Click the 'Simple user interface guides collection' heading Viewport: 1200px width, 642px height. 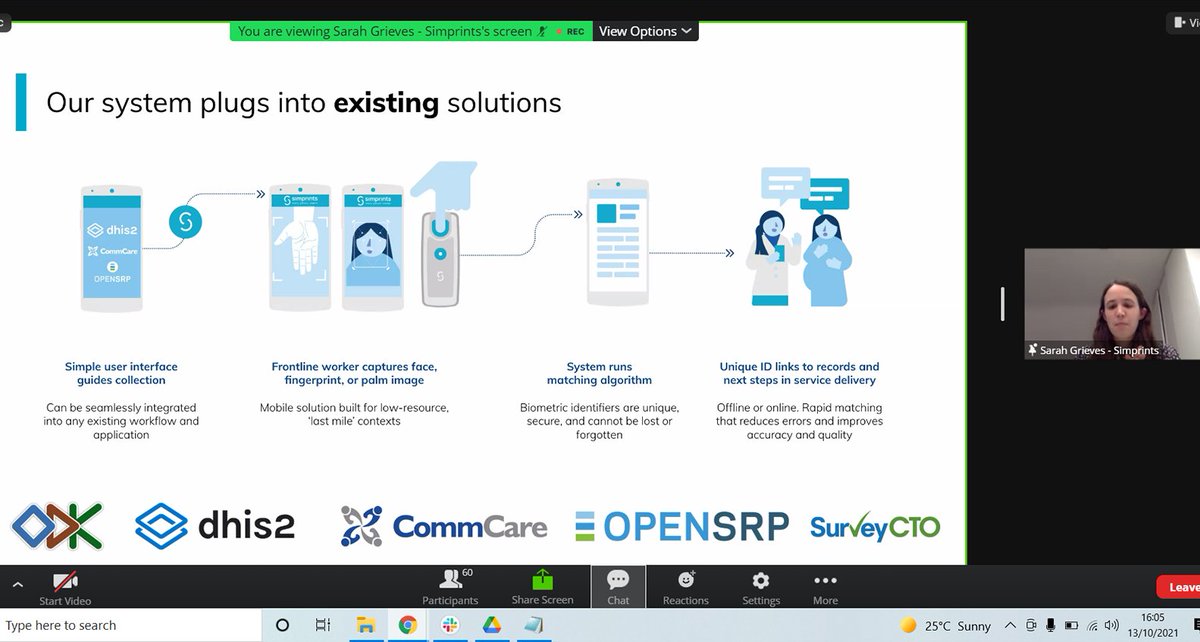121,373
